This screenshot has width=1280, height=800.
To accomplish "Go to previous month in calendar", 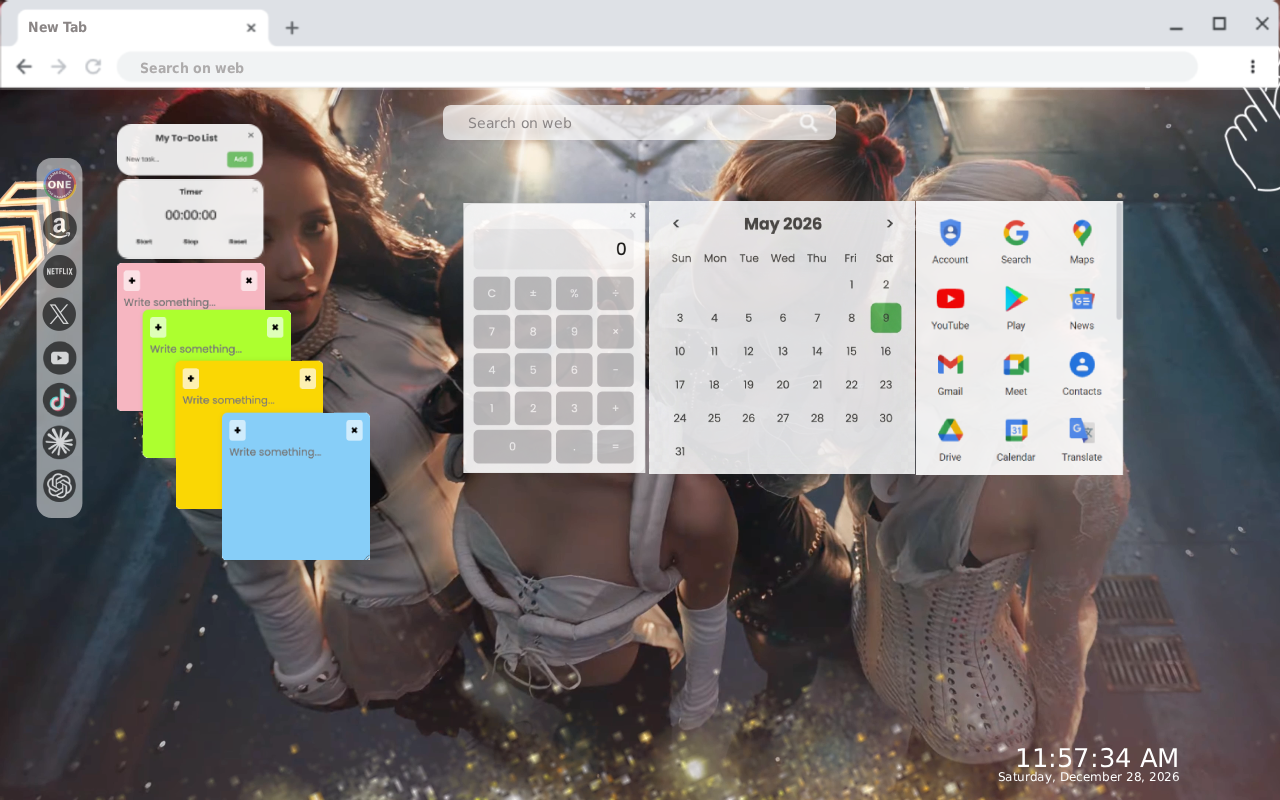I will pyautogui.click(x=676, y=224).
